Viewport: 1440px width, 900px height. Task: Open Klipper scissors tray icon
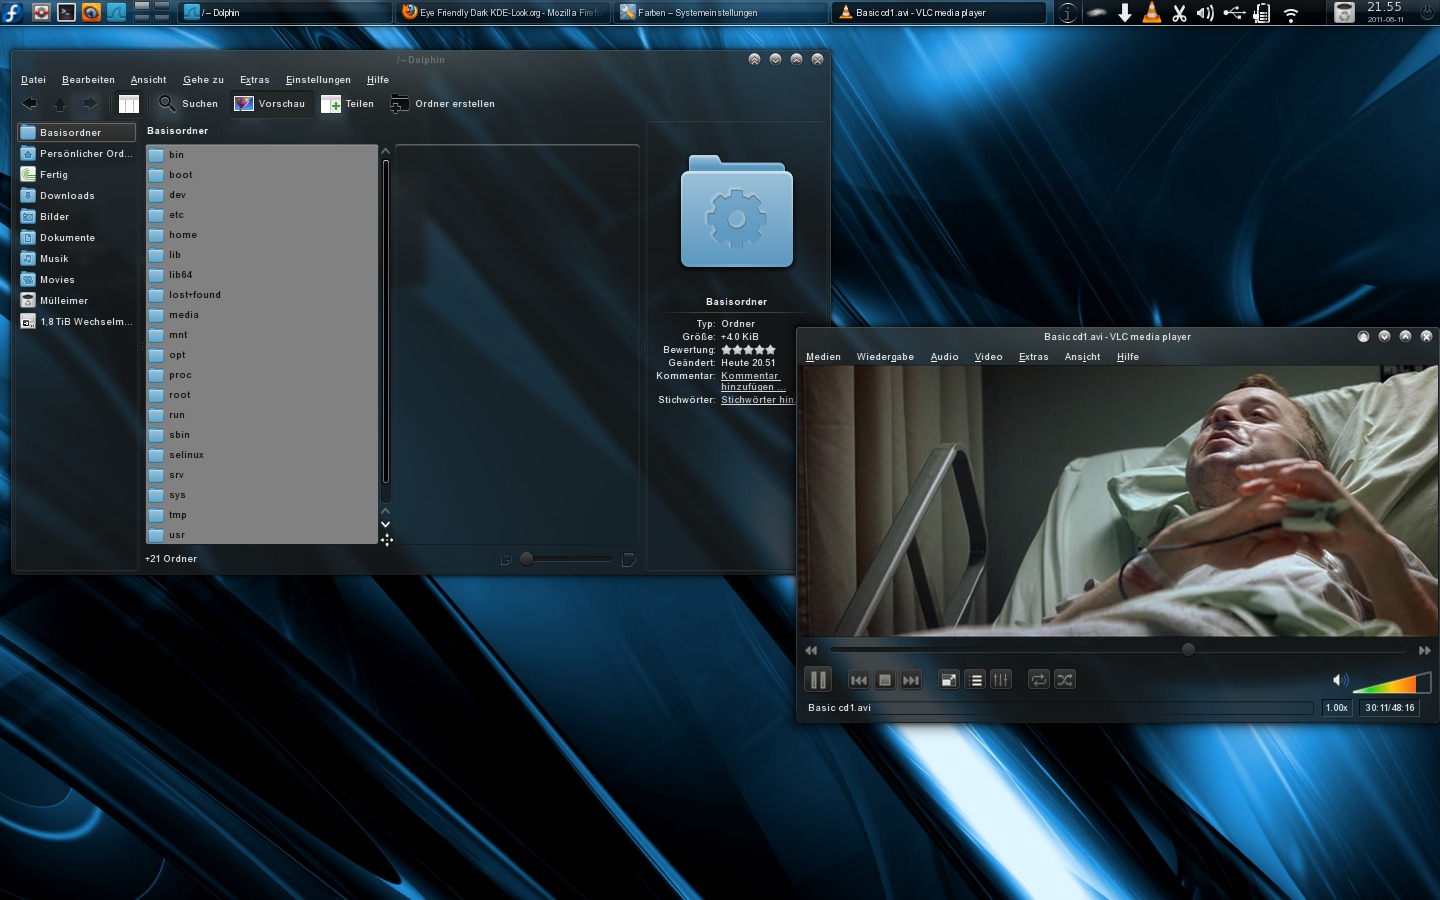(x=1179, y=13)
